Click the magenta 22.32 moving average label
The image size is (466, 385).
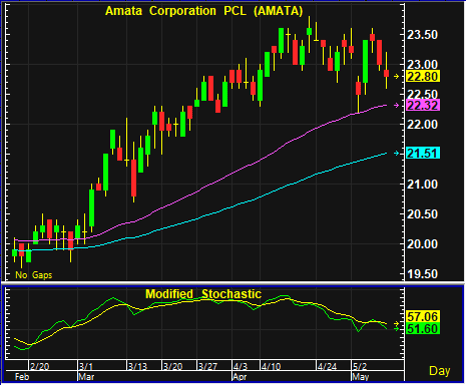tap(423, 105)
